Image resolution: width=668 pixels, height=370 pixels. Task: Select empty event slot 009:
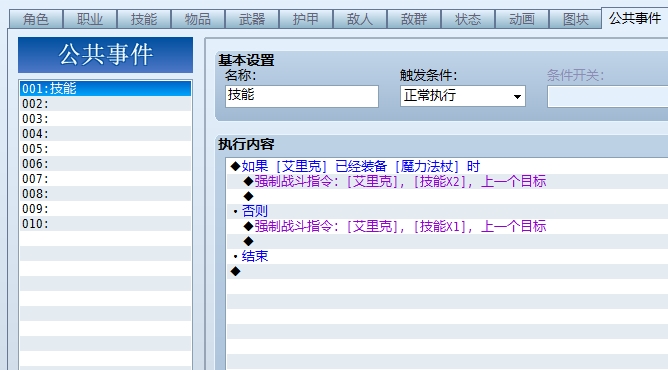click(105, 209)
